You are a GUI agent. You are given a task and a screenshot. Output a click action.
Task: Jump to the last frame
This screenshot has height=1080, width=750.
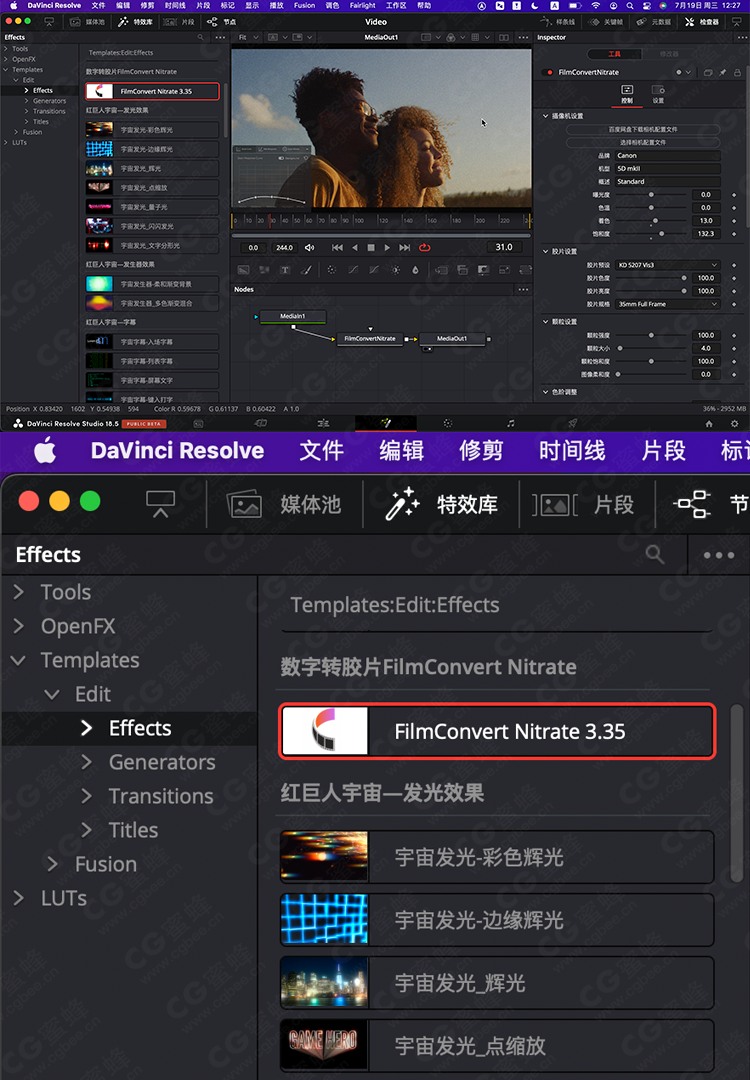coord(405,247)
